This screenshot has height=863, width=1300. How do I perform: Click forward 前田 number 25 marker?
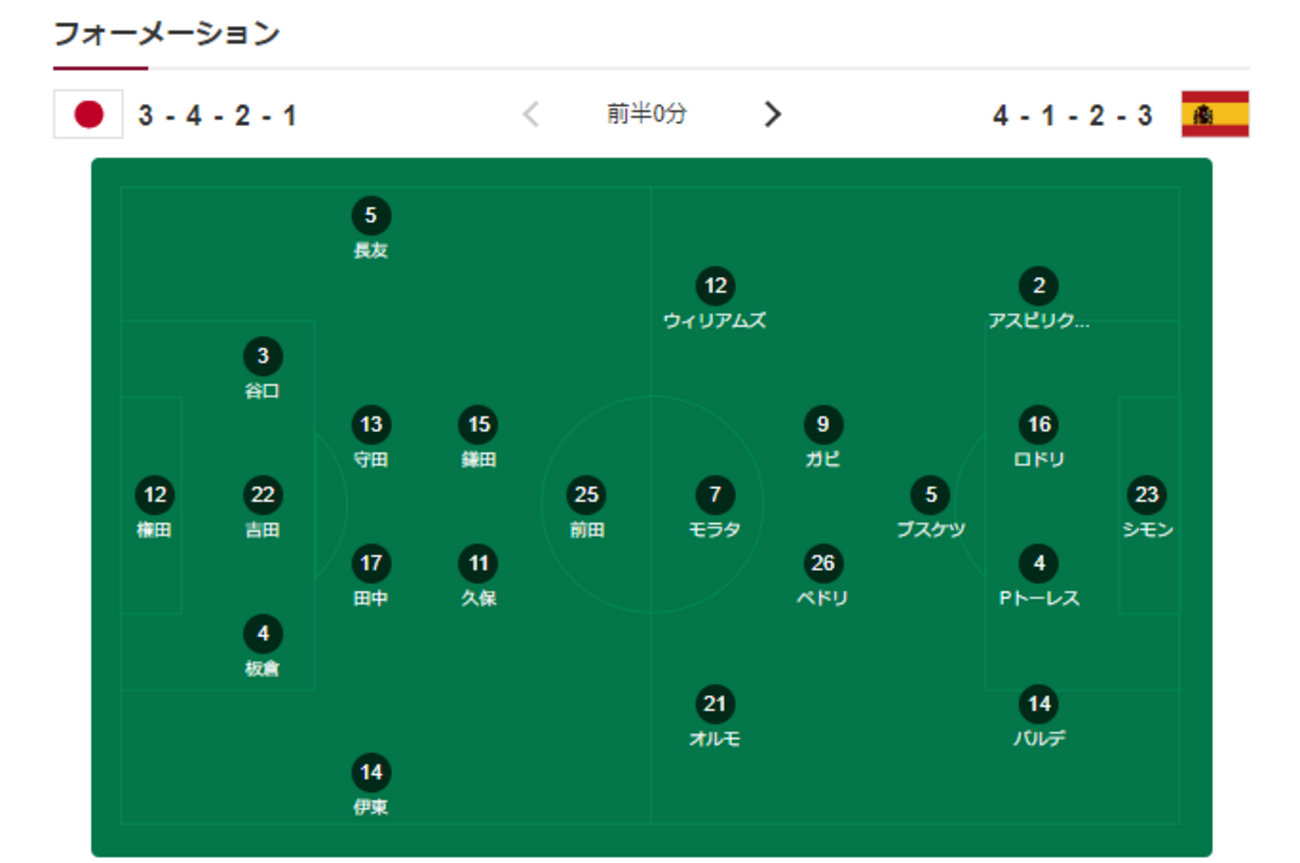[x=587, y=494]
